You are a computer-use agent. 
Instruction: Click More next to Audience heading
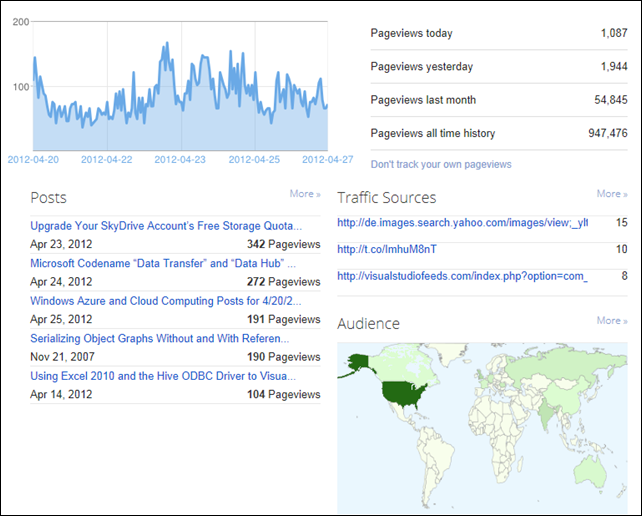pyautogui.click(x=612, y=320)
